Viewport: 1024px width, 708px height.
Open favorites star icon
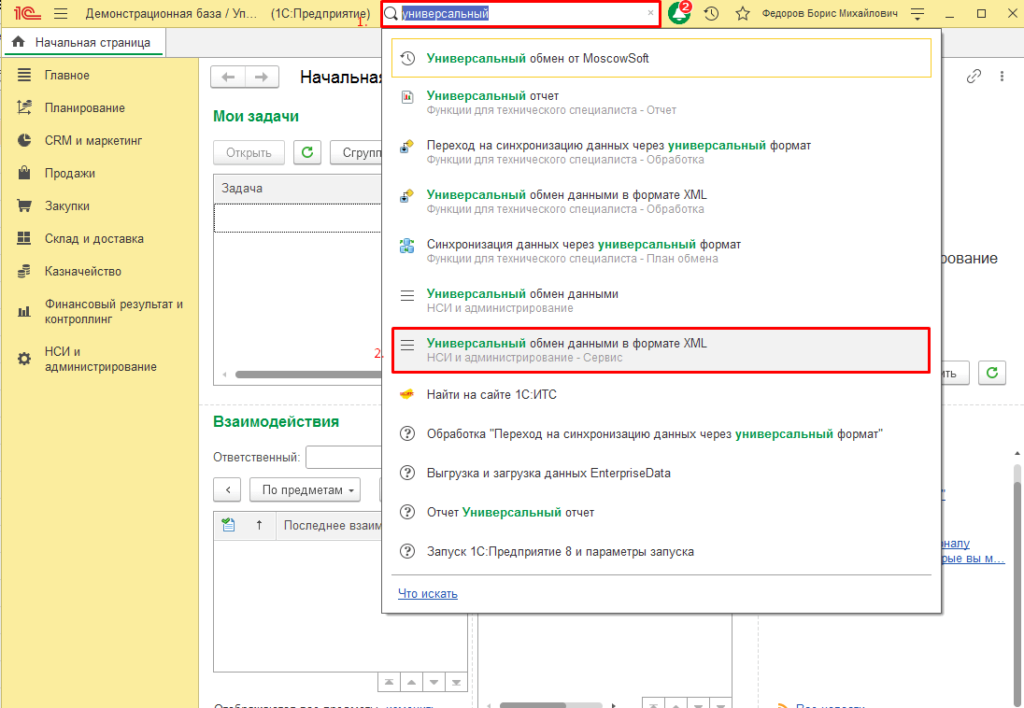743,13
